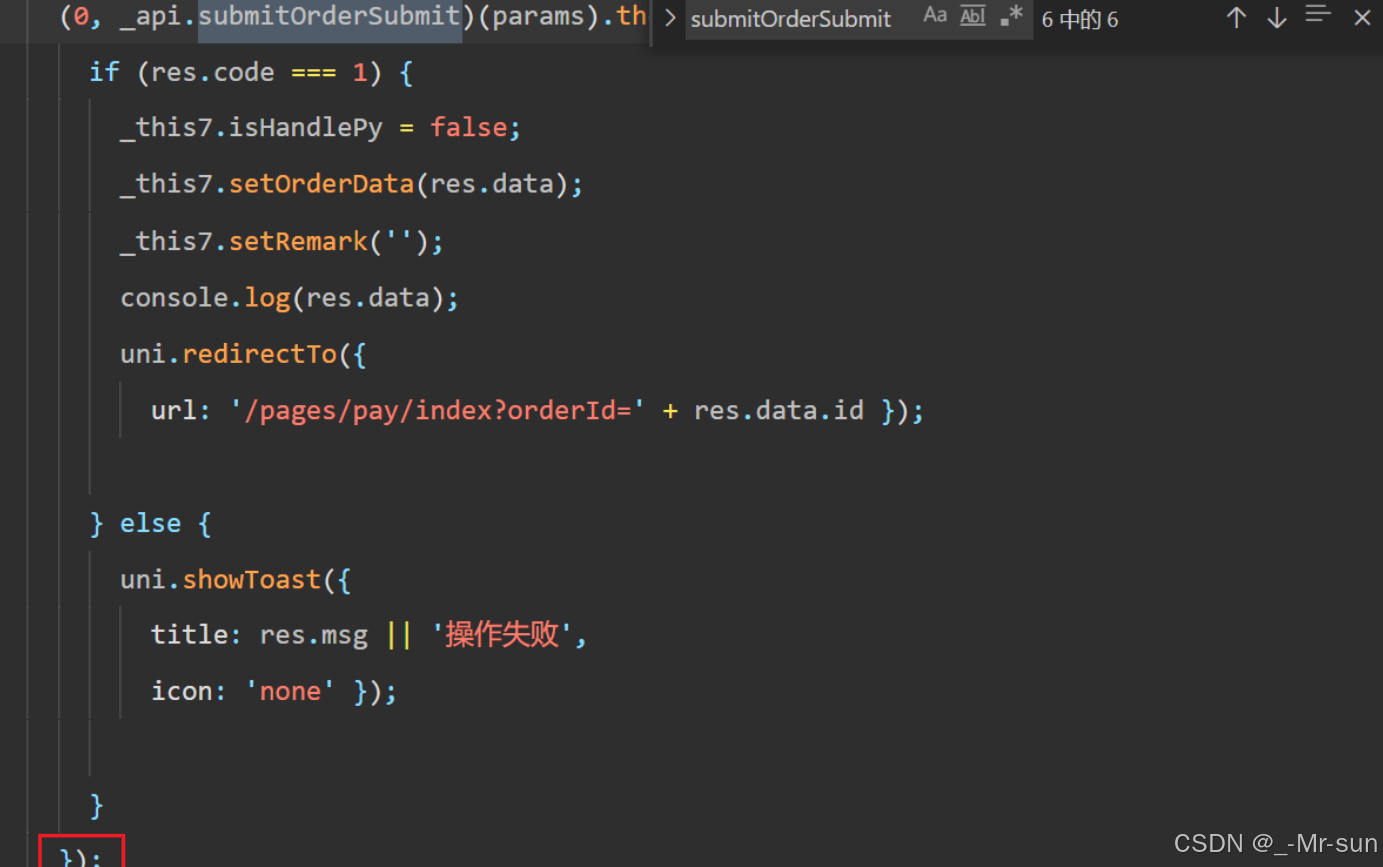Toggle Match Case in find widget
The image size is (1383, 867).
[935, 16]
